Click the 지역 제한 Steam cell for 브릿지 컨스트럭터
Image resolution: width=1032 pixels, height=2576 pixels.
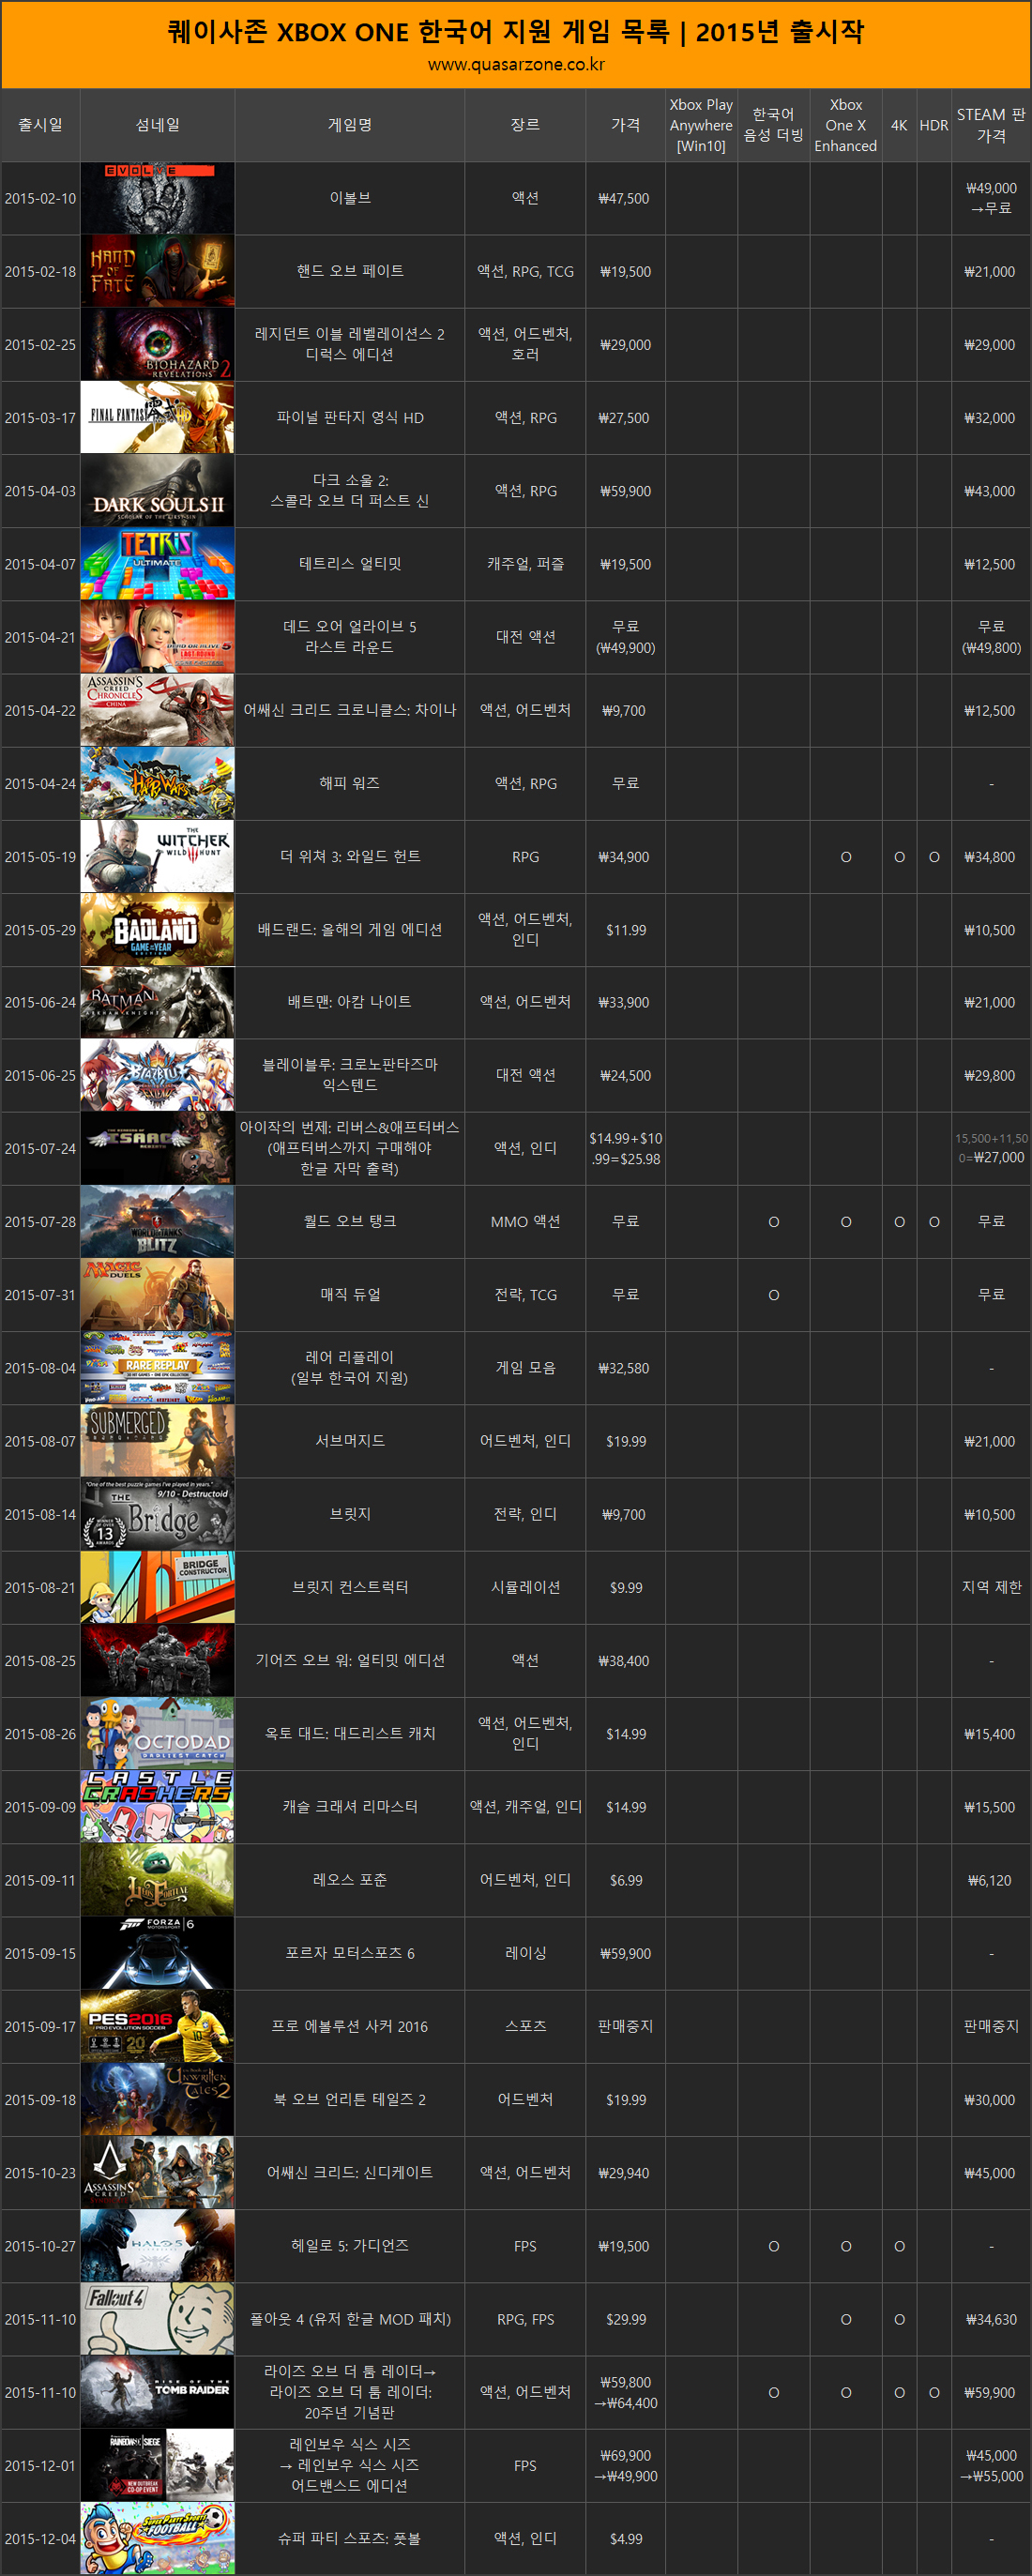991,1587
